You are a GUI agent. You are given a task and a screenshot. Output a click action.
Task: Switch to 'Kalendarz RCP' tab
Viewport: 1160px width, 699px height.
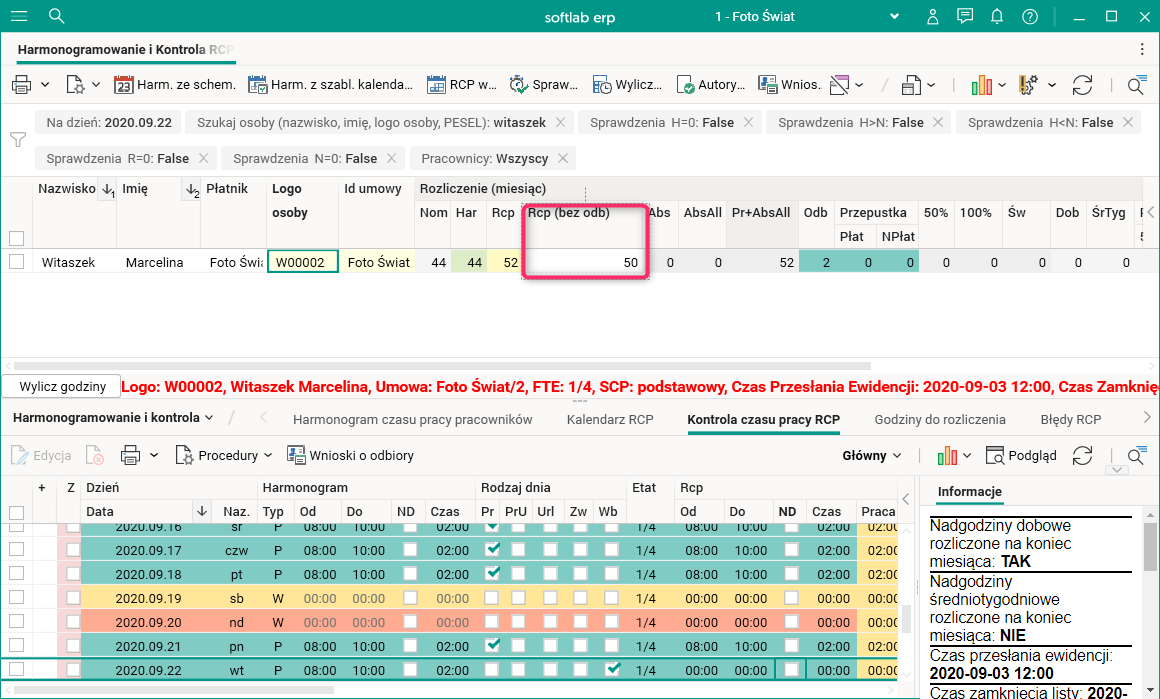(609, 420)
